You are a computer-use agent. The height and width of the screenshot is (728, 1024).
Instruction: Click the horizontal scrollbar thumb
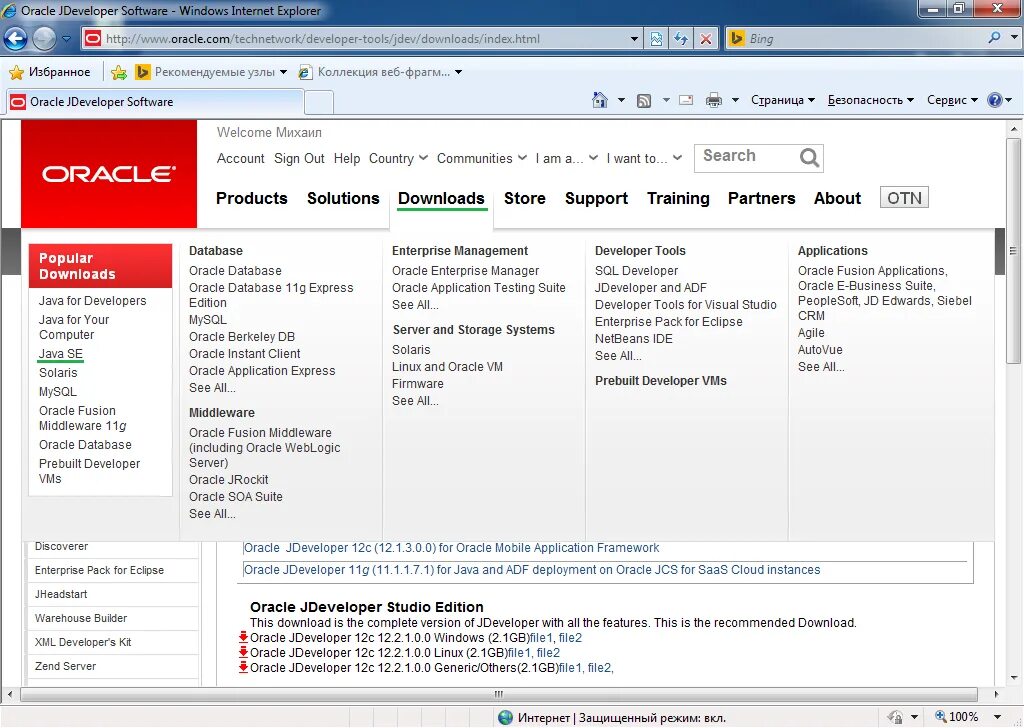click(499, 694)
